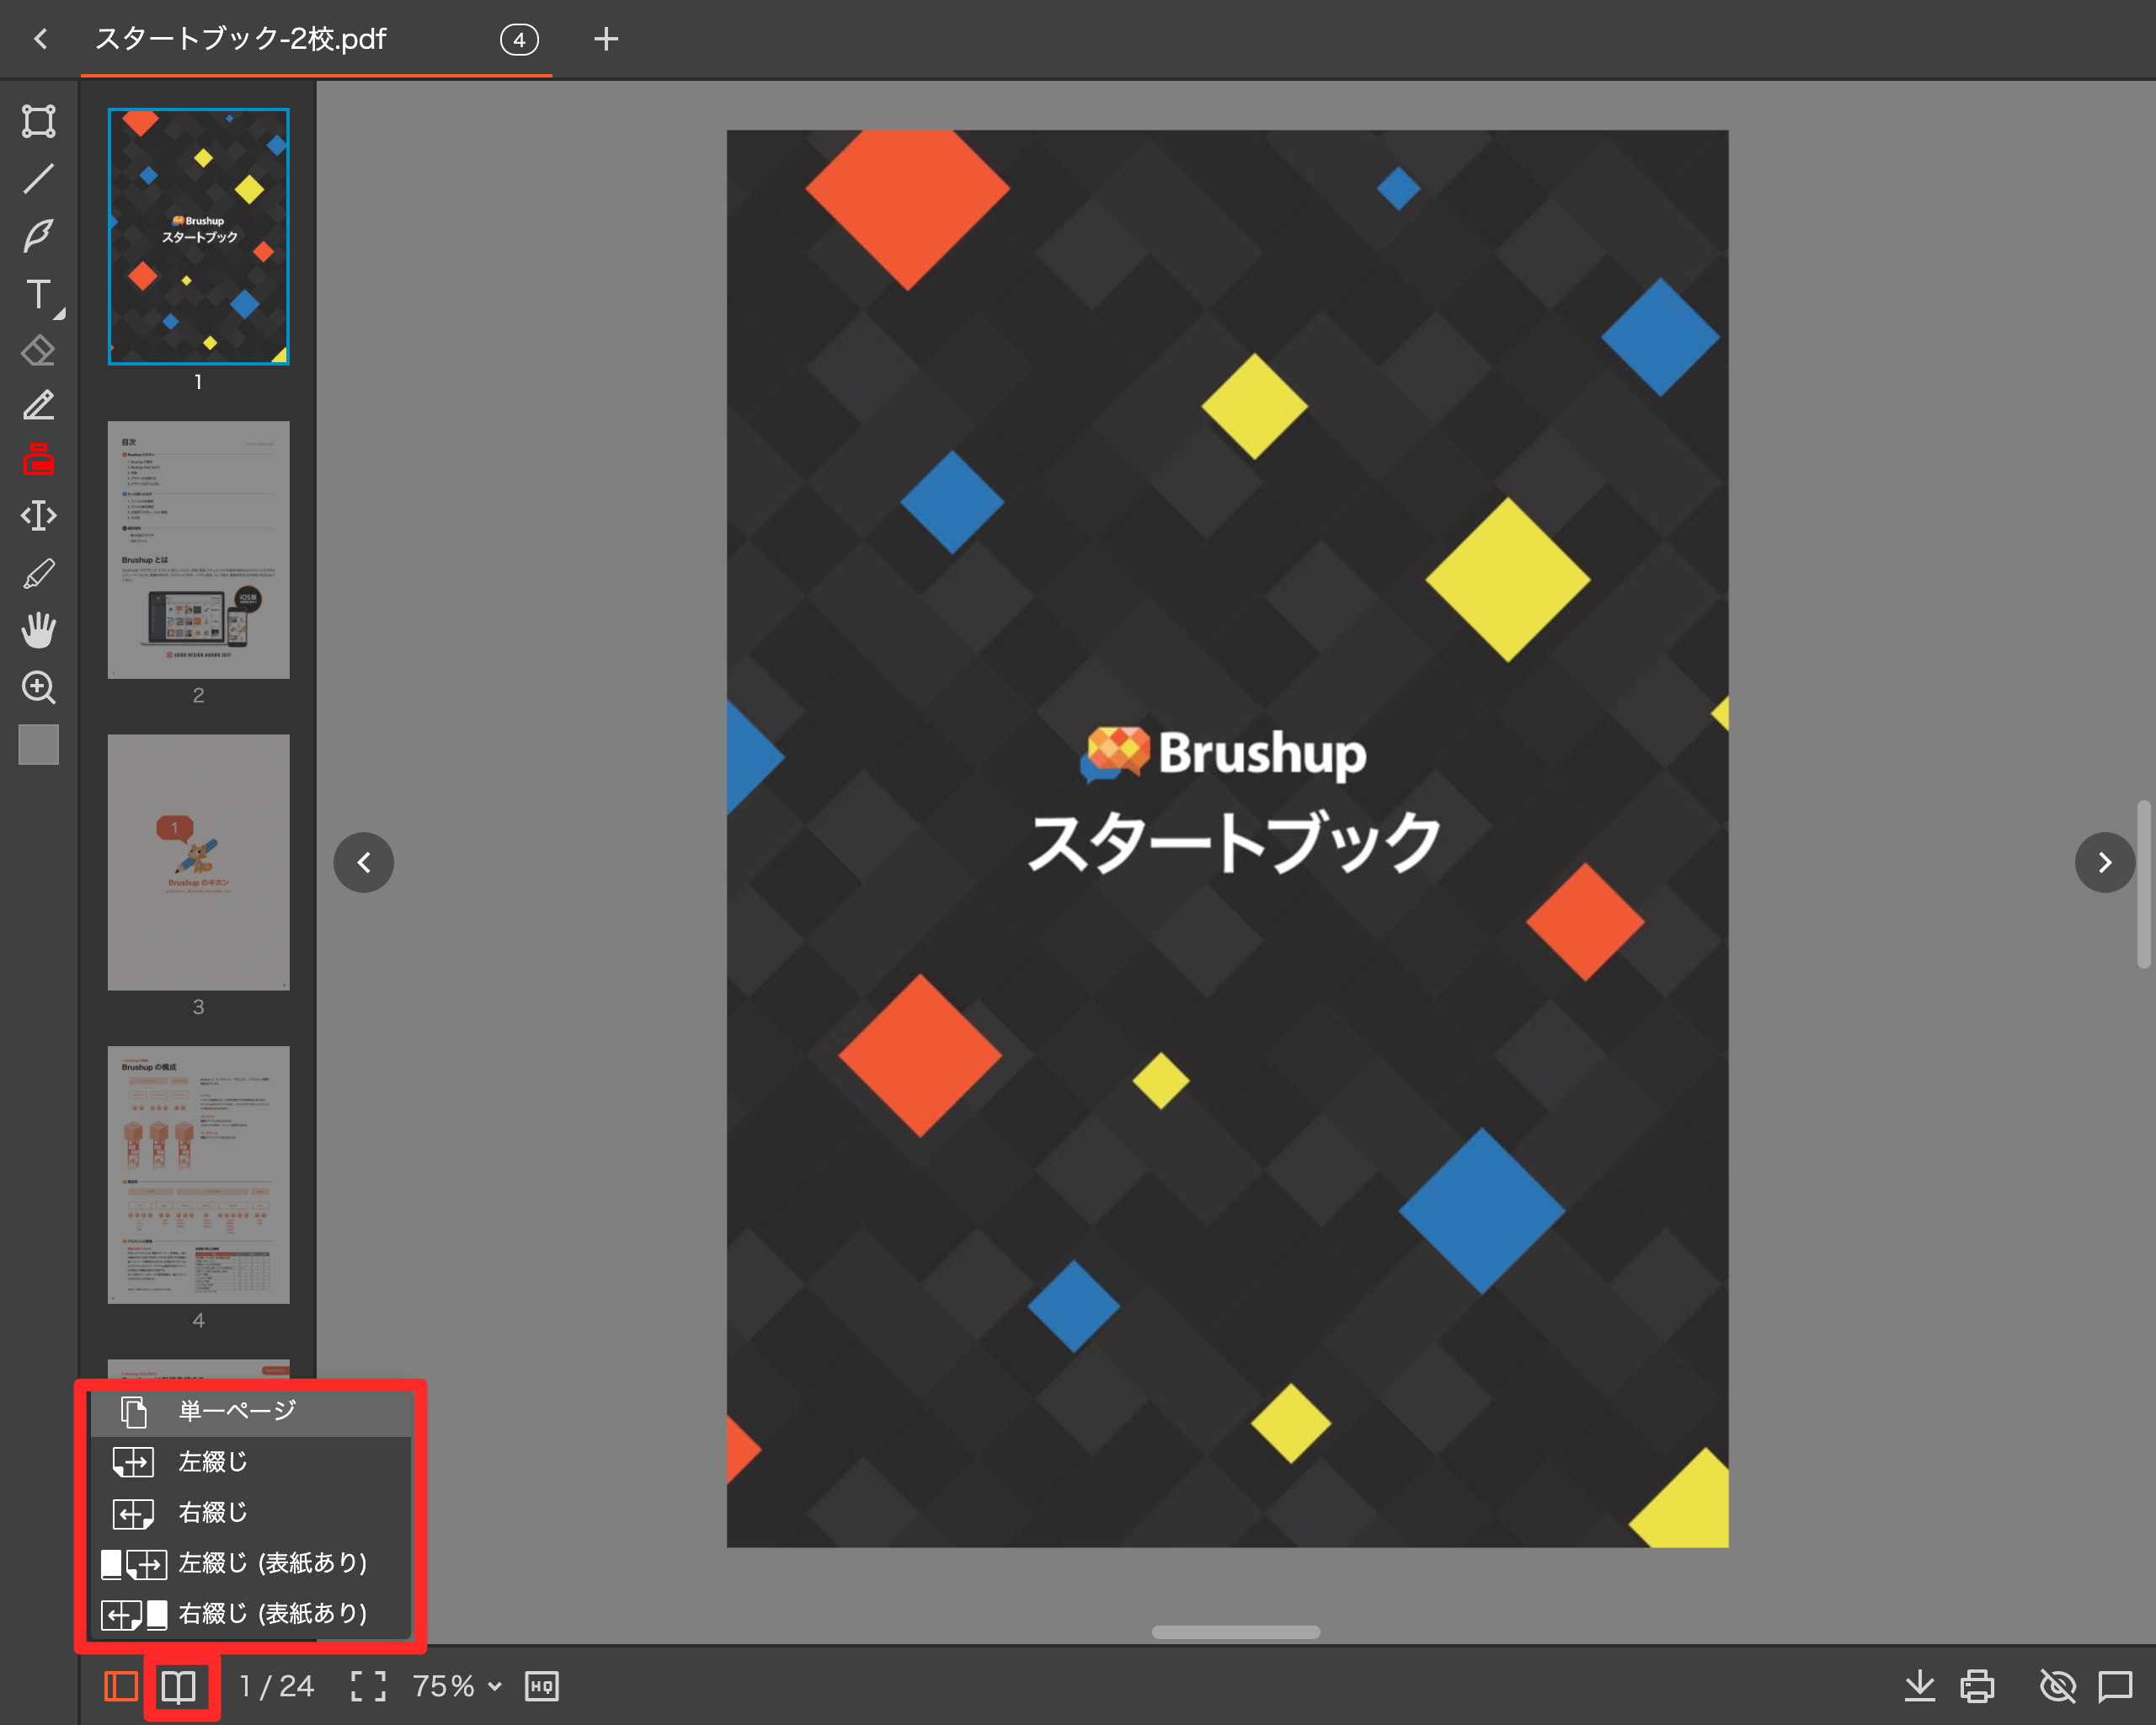Choose 左綴じ (表紙あり) view mode
The image size is (2156, 1725).
click(x=251, y=1563)
